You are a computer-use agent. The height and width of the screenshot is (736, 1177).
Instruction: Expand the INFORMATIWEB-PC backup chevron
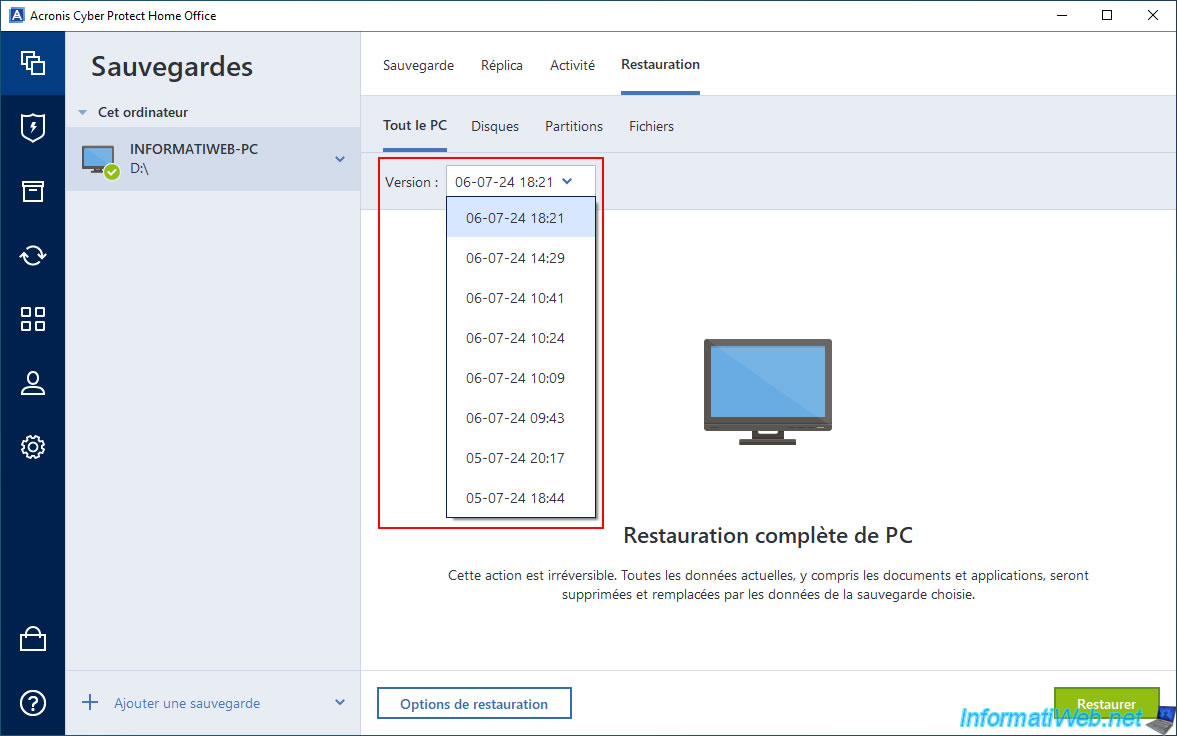(340, 159)
